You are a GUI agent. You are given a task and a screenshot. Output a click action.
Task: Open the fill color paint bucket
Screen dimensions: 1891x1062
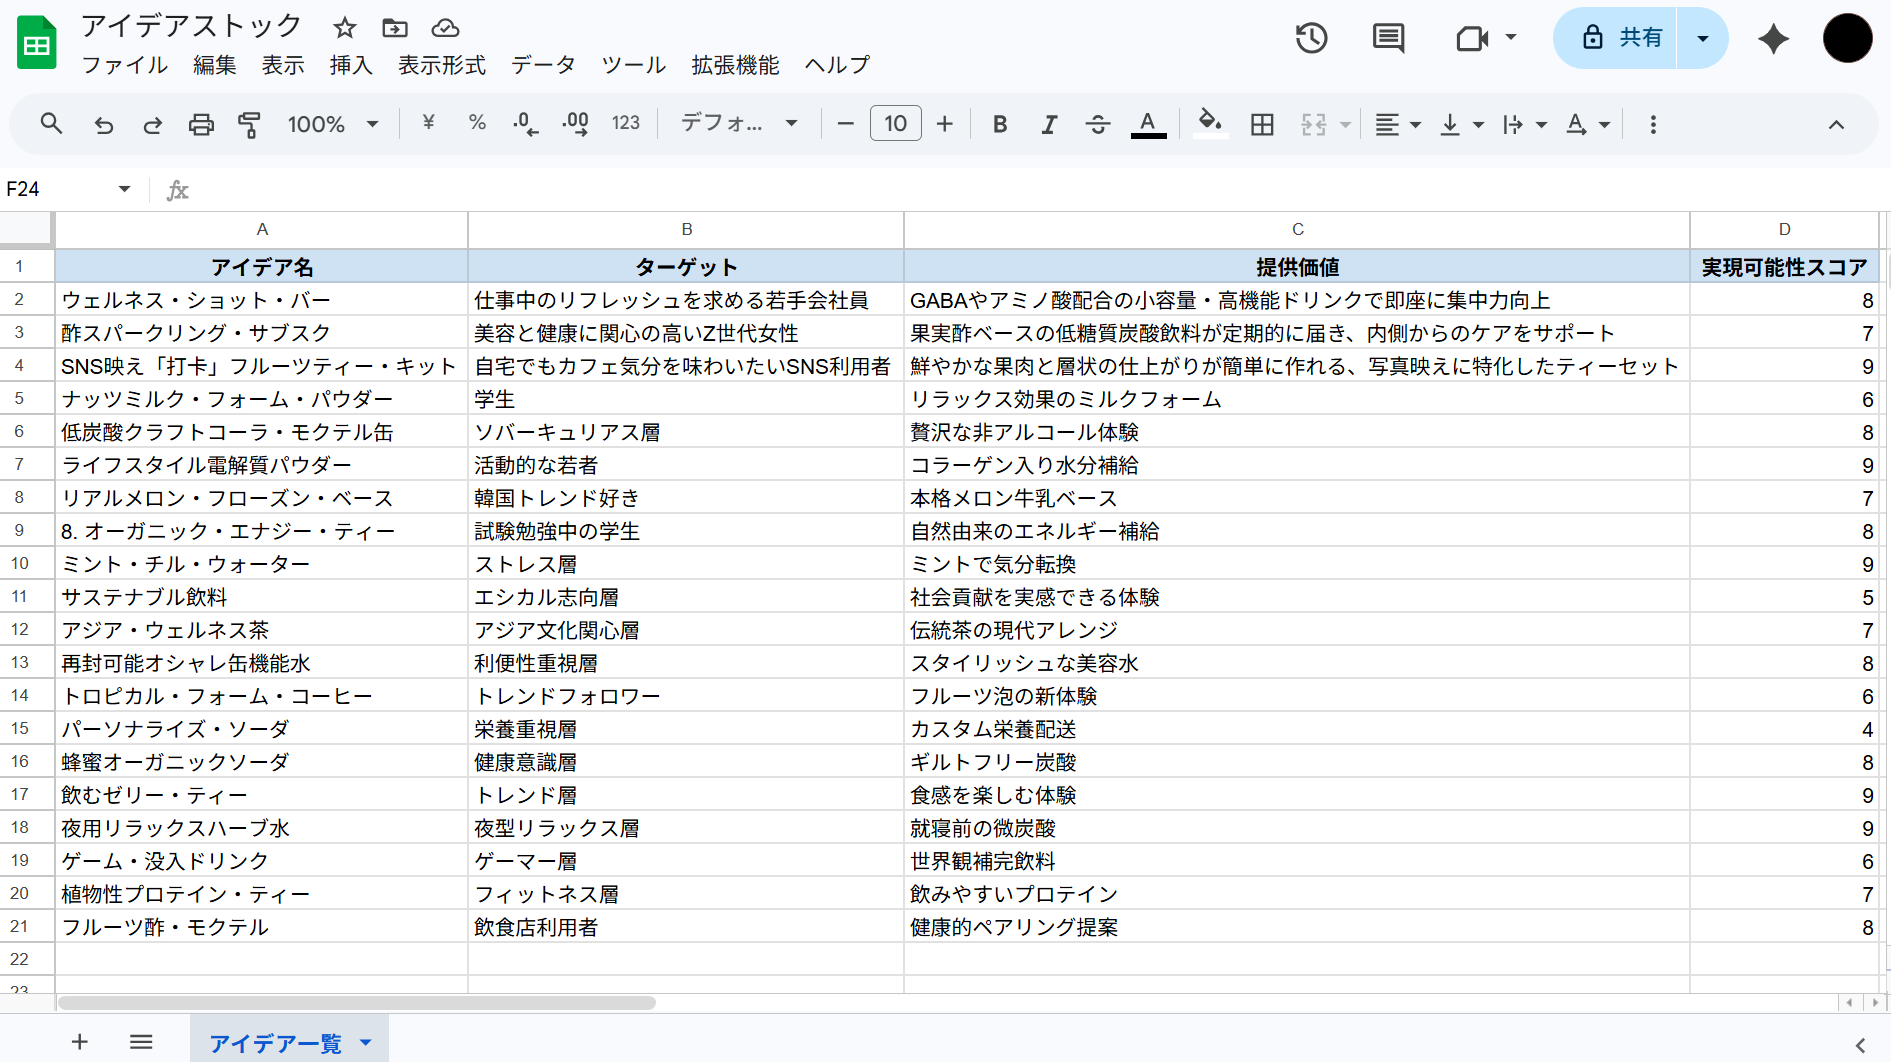point(1210,124)
